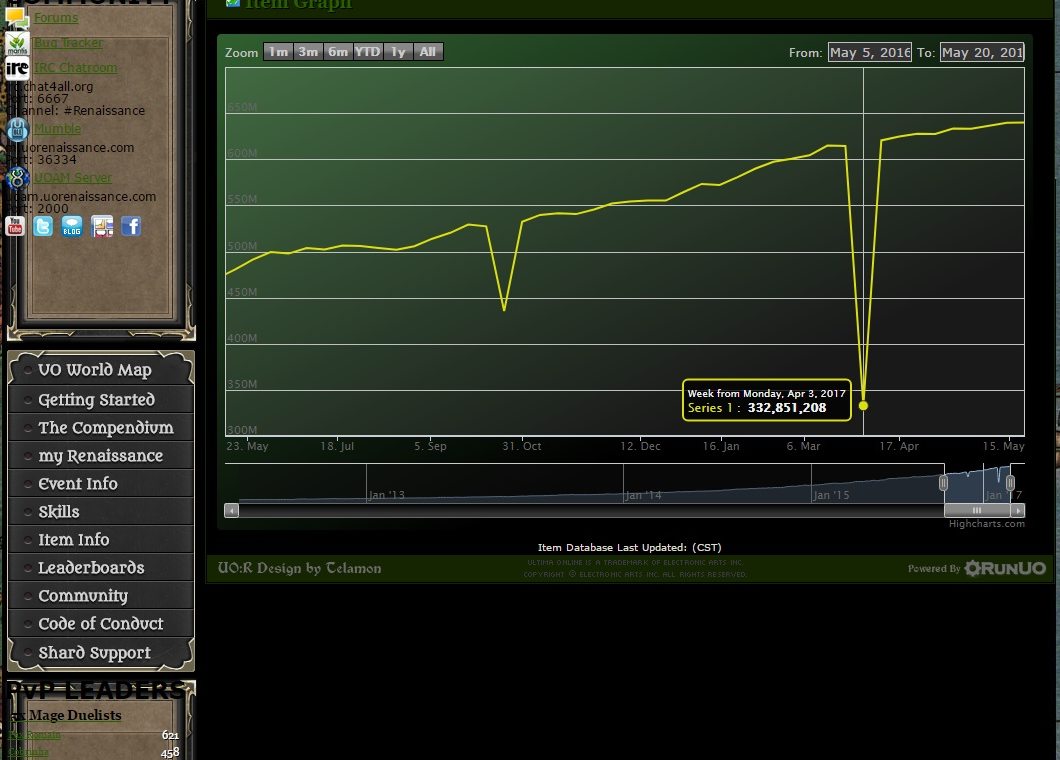Open the Leaderboards menu
1060x760 pixels.
101,567
